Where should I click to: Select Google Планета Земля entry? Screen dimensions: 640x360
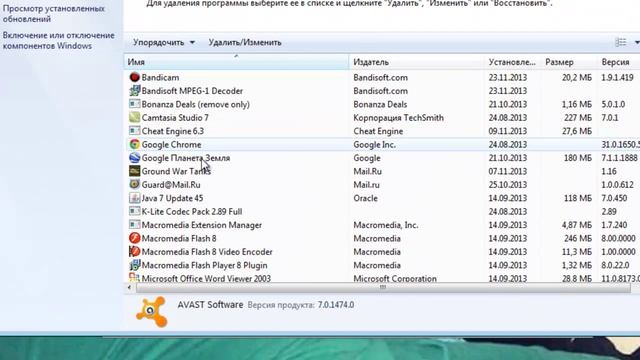[x=186, y=158]
